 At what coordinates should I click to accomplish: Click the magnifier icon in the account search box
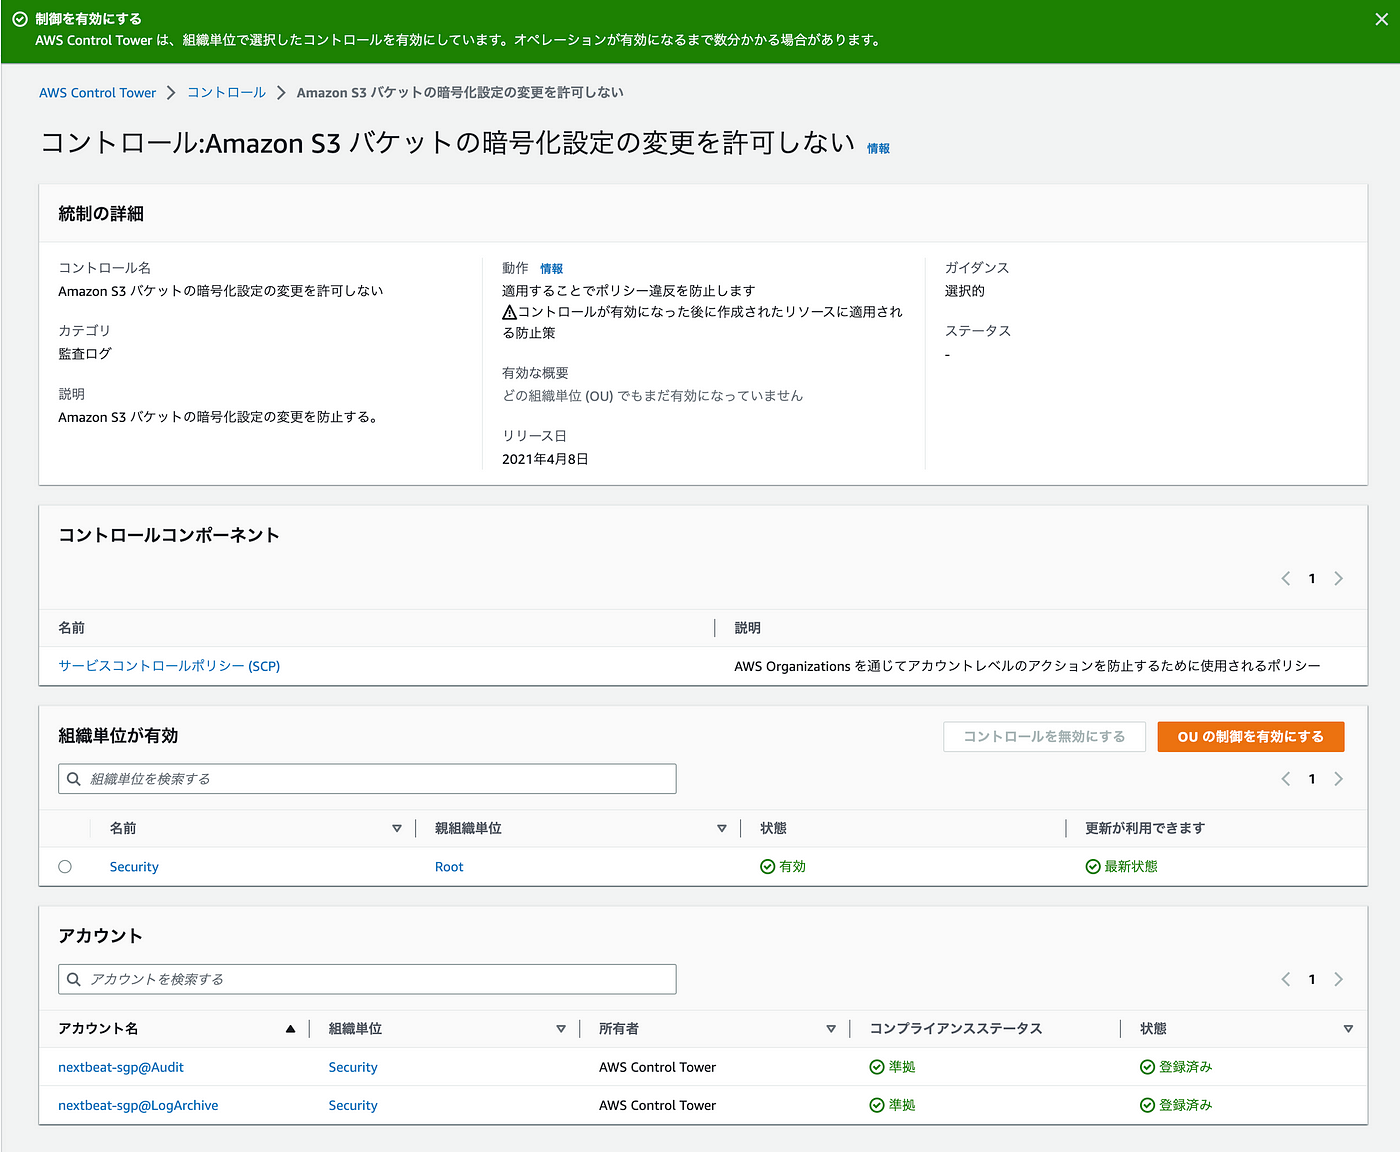coord(74,979)
